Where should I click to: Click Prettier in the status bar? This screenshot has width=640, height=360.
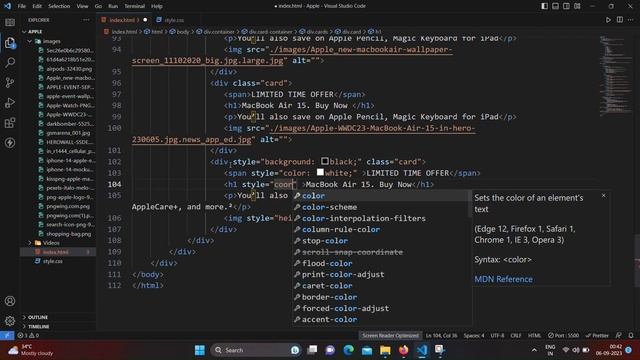[597, 336]
